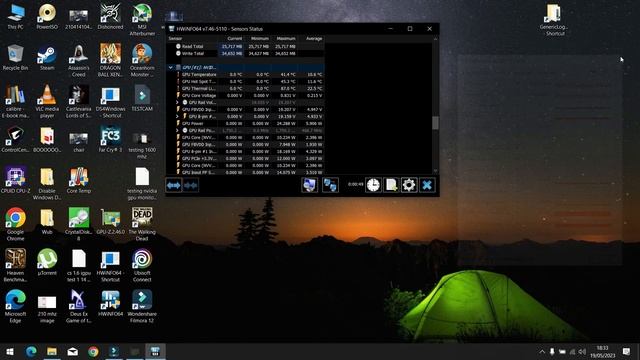Open HWiNFO sensor settings gear
This screenshot has width=640, height=360.
pyautogui.click(x=409, y=185)
